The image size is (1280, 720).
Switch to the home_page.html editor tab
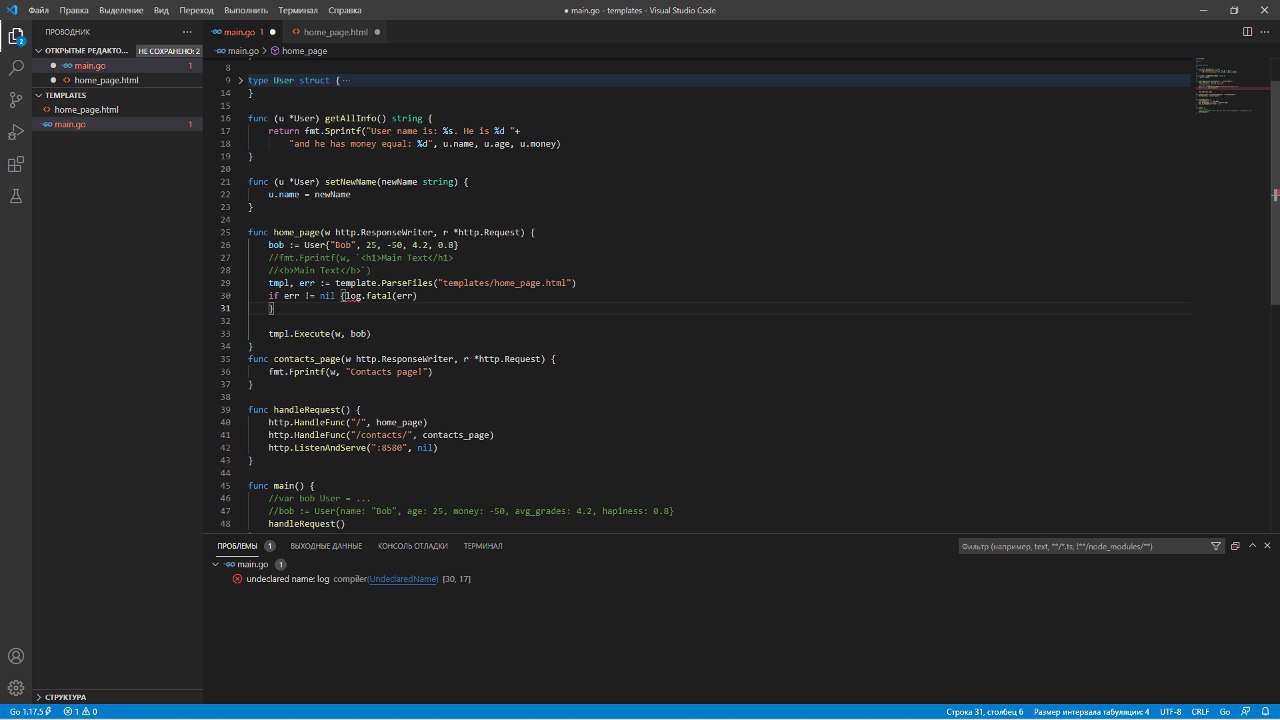pos(335,32)
